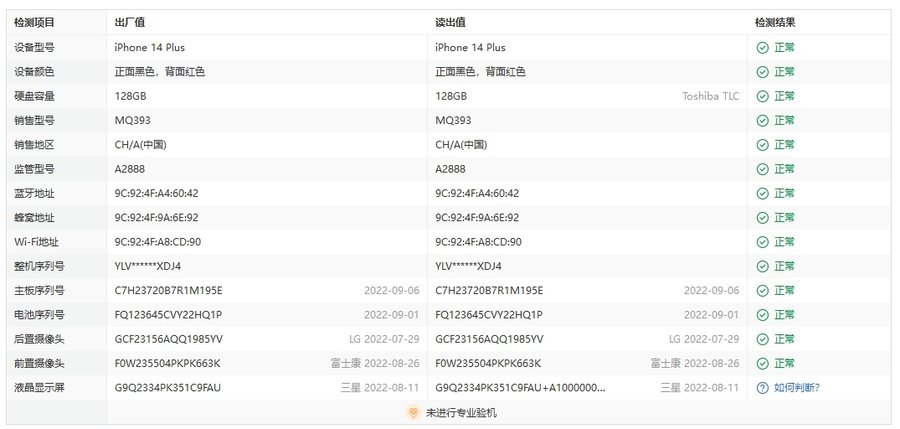Click iPhone 14 Plus in the 读出值 column
This screenshot has width=900, height=429.
(470, 48)
